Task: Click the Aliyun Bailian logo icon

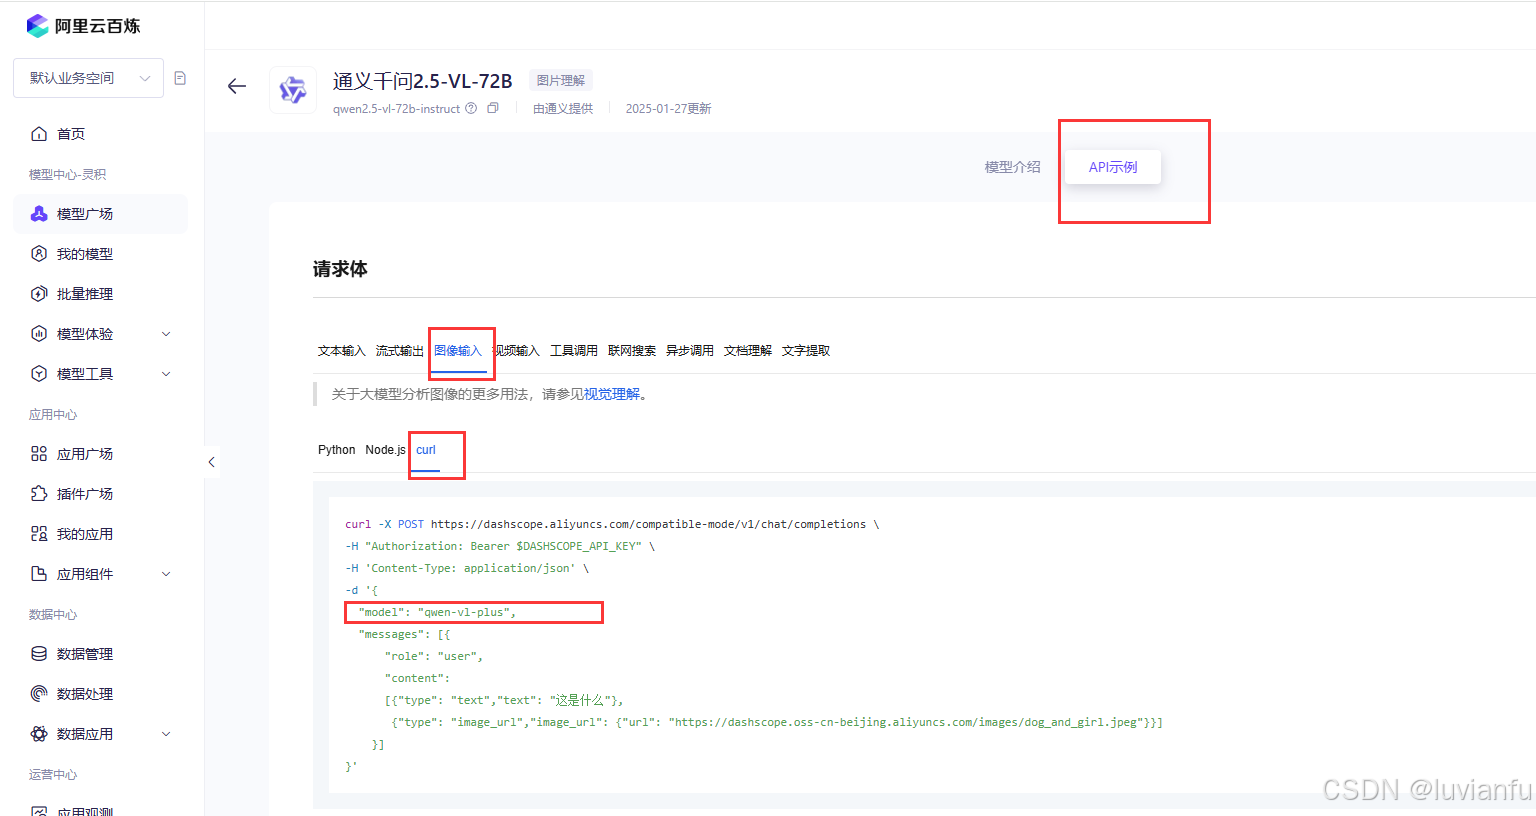Action: pos(38,26)
